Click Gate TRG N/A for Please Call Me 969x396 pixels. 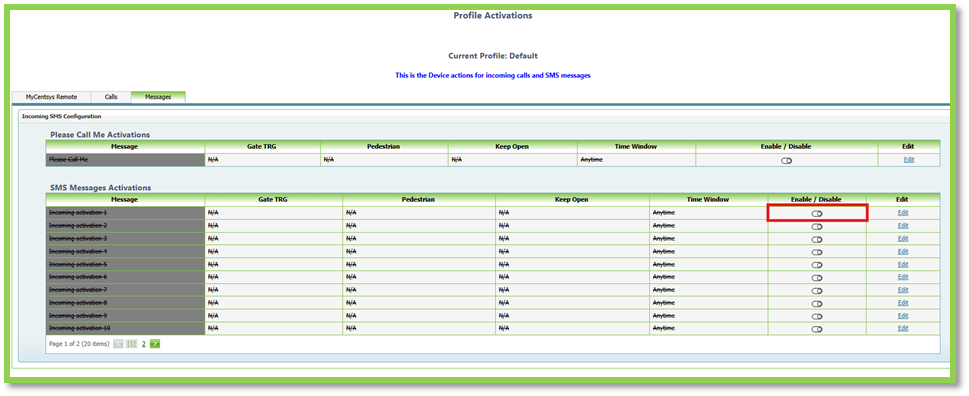point(213,159)
